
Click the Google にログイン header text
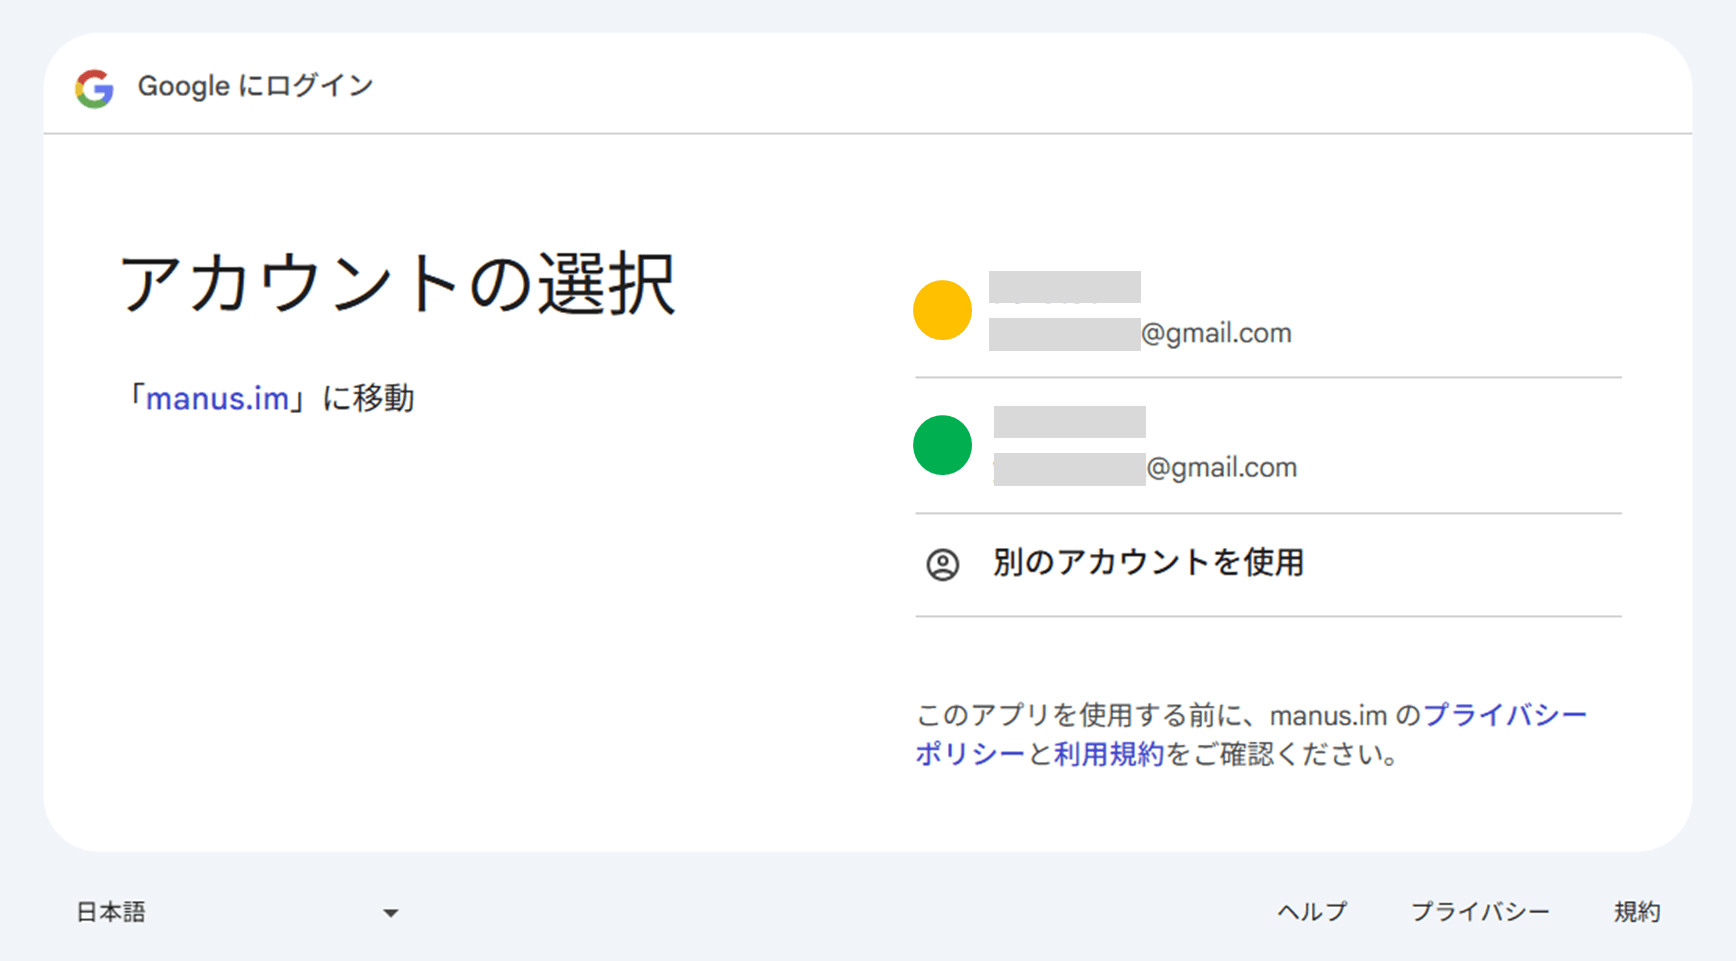pyautogui.click(x=256, y=86)
